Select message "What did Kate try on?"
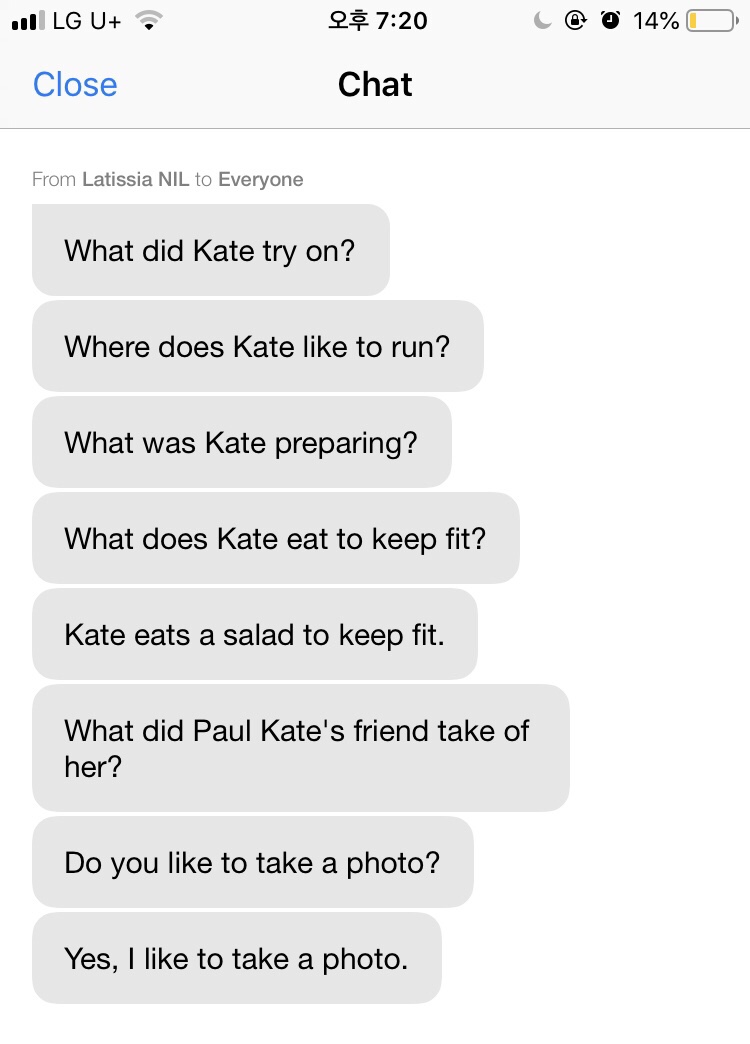 tap(210, 250)
